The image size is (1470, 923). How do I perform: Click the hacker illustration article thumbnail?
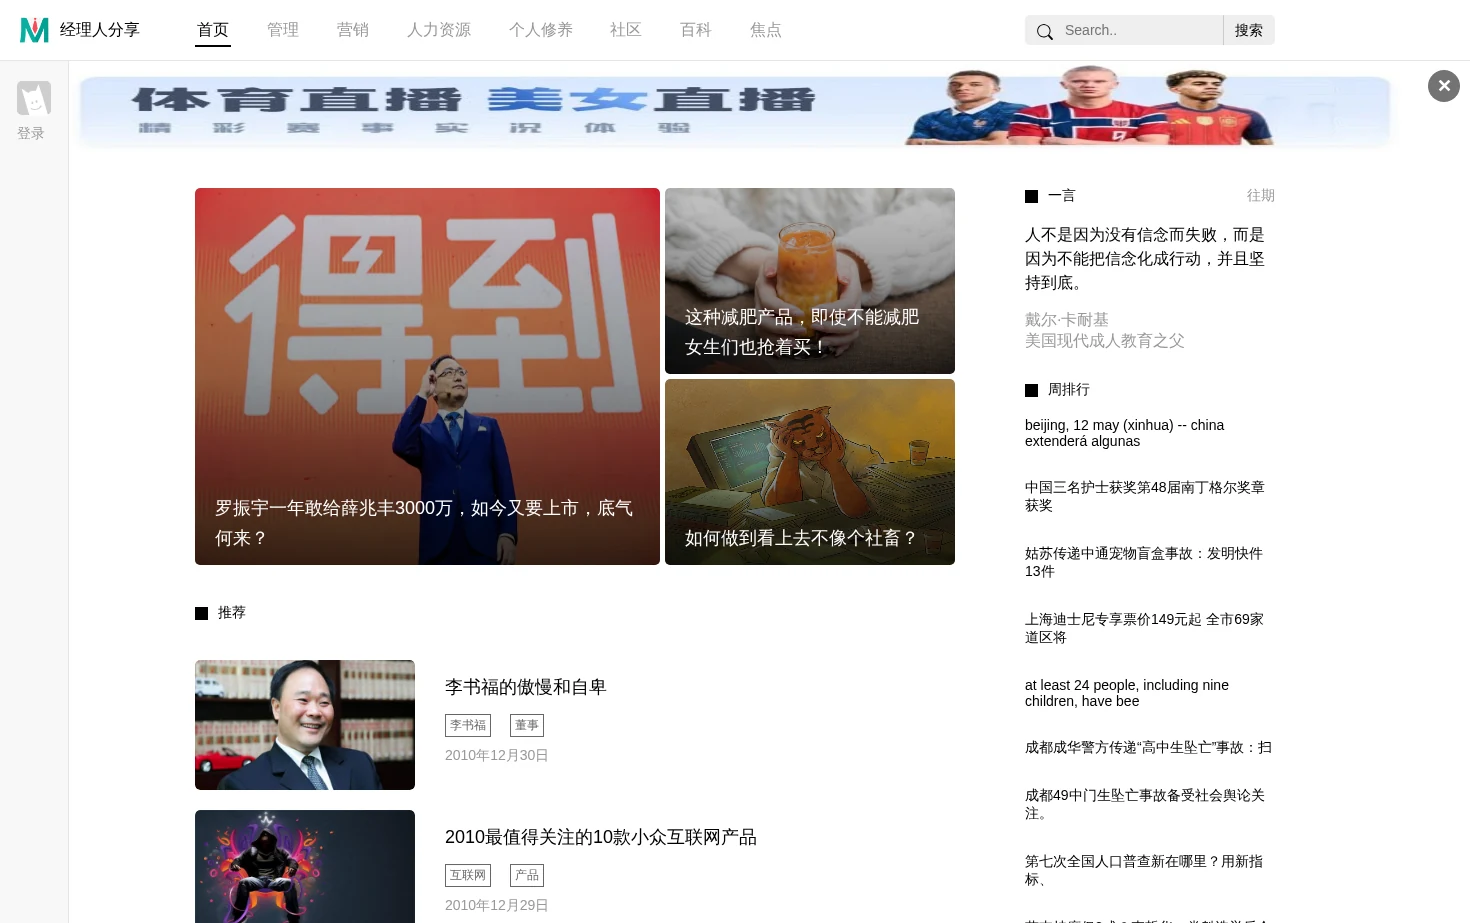pyautogui.click(x=305, y=866)
